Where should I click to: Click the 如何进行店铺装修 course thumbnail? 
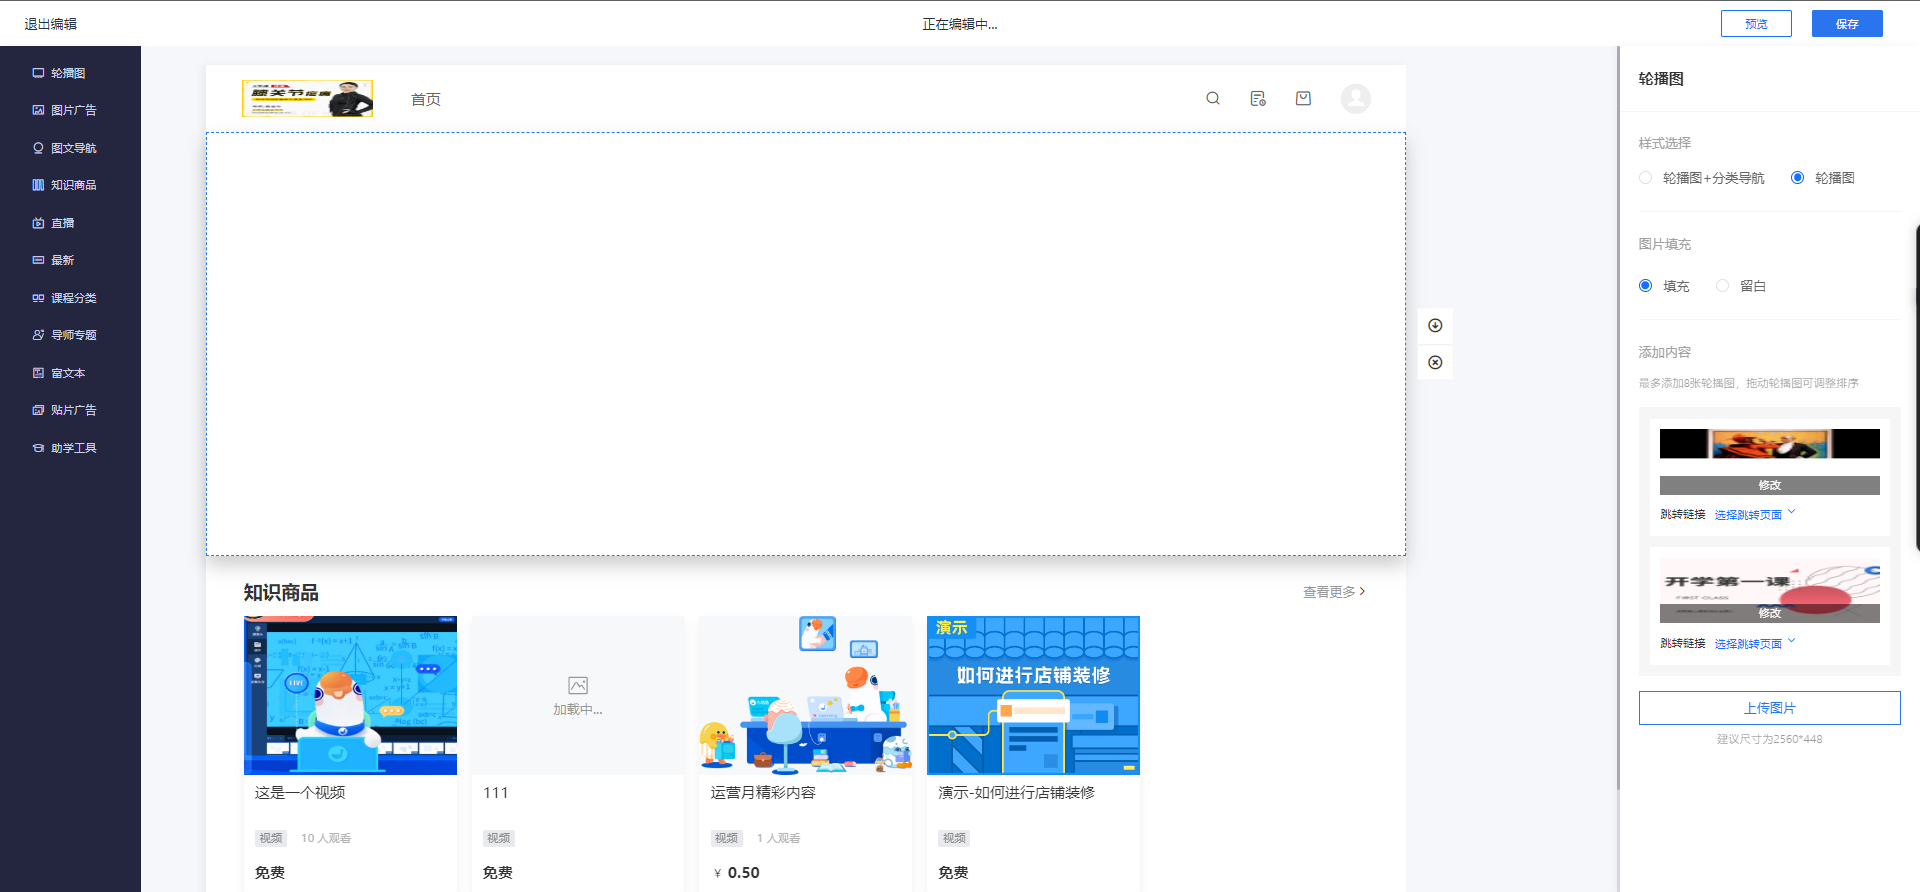coord(1033,695)
